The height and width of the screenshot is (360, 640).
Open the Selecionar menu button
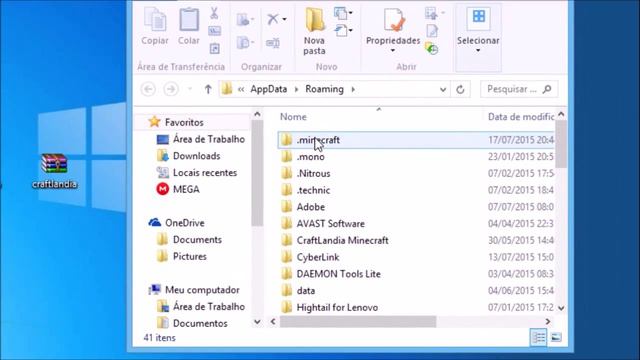pos(478,31)
